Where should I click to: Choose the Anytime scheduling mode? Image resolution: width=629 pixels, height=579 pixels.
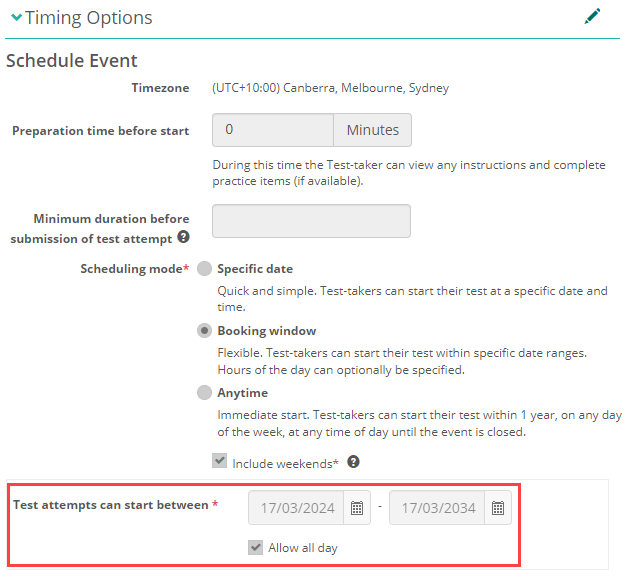tap(205, 393)
